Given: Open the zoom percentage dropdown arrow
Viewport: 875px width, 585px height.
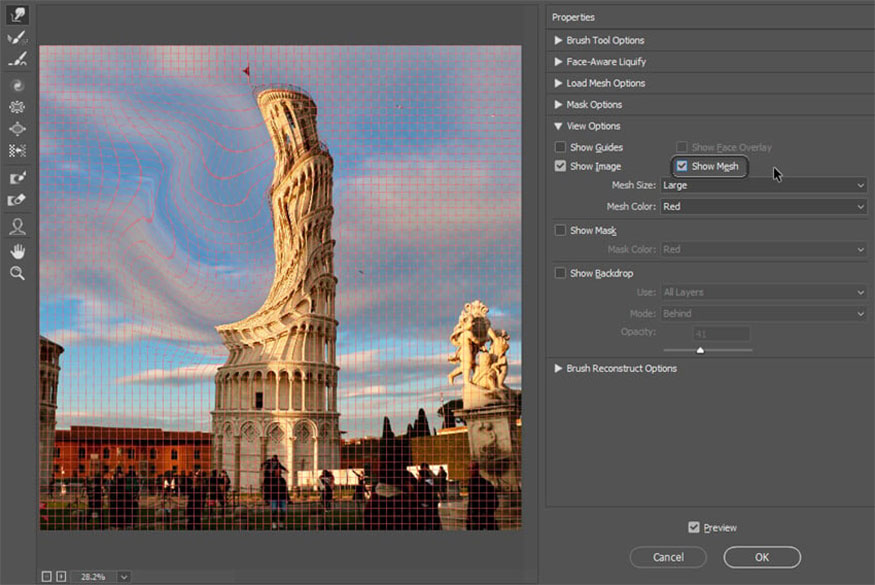Looking at the screenshot, I should [x=124, y=576].
